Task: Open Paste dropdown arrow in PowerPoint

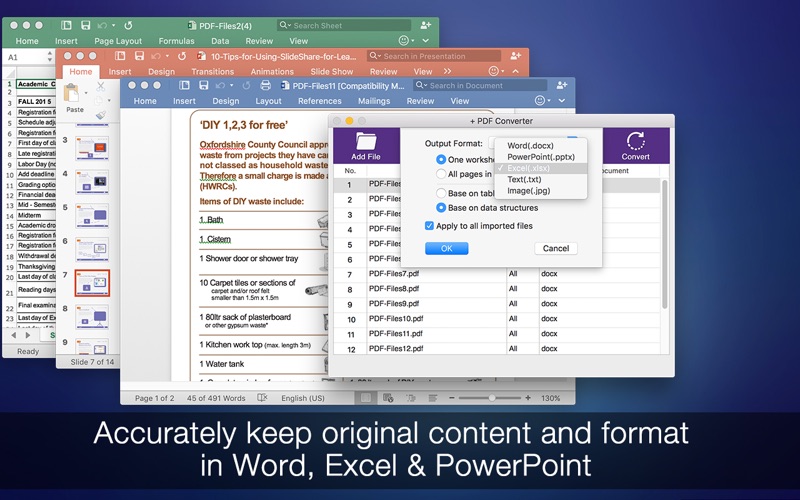Action: 85,93
